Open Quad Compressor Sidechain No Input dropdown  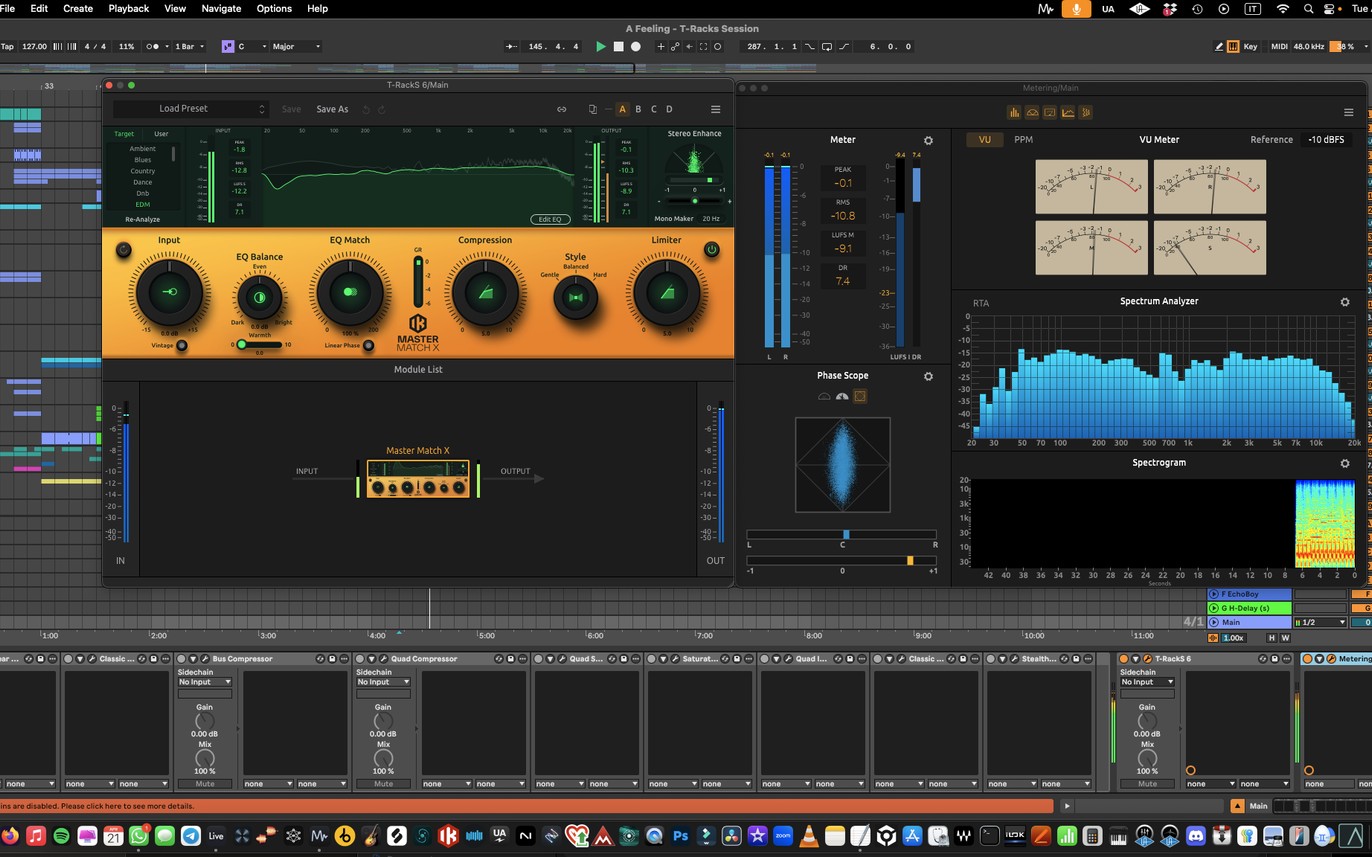click(x=383, y=682)
